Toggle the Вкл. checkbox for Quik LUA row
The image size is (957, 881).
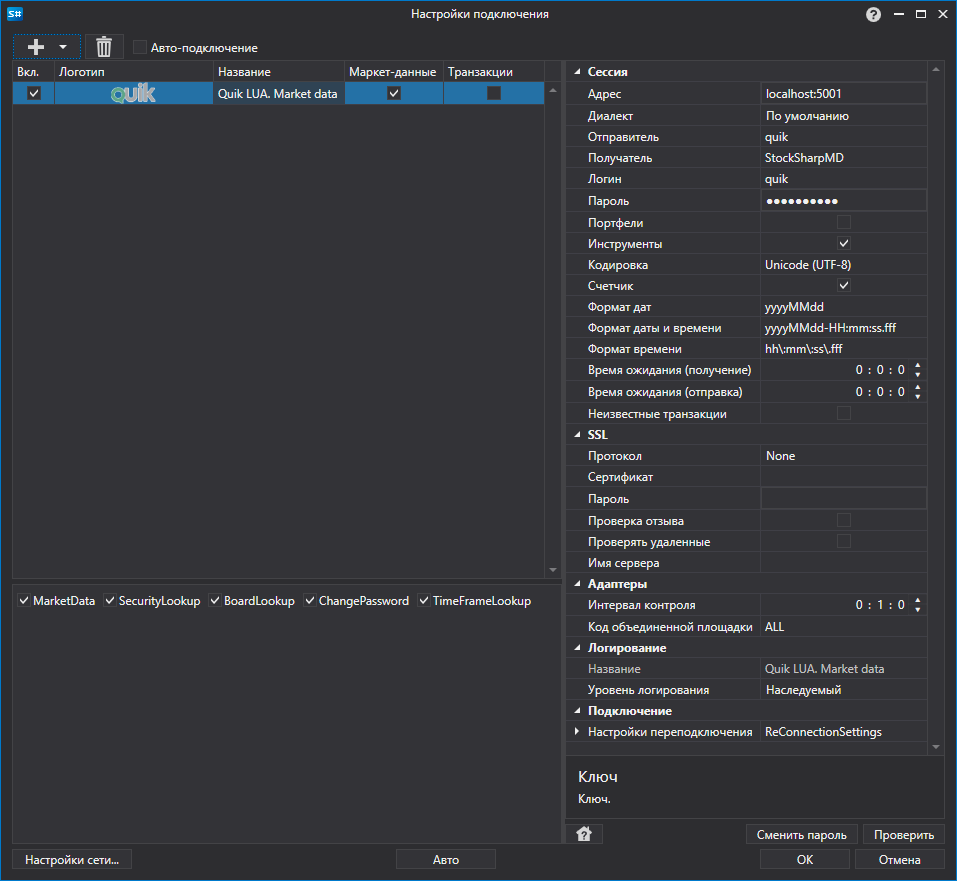click(x=34, y=93)
